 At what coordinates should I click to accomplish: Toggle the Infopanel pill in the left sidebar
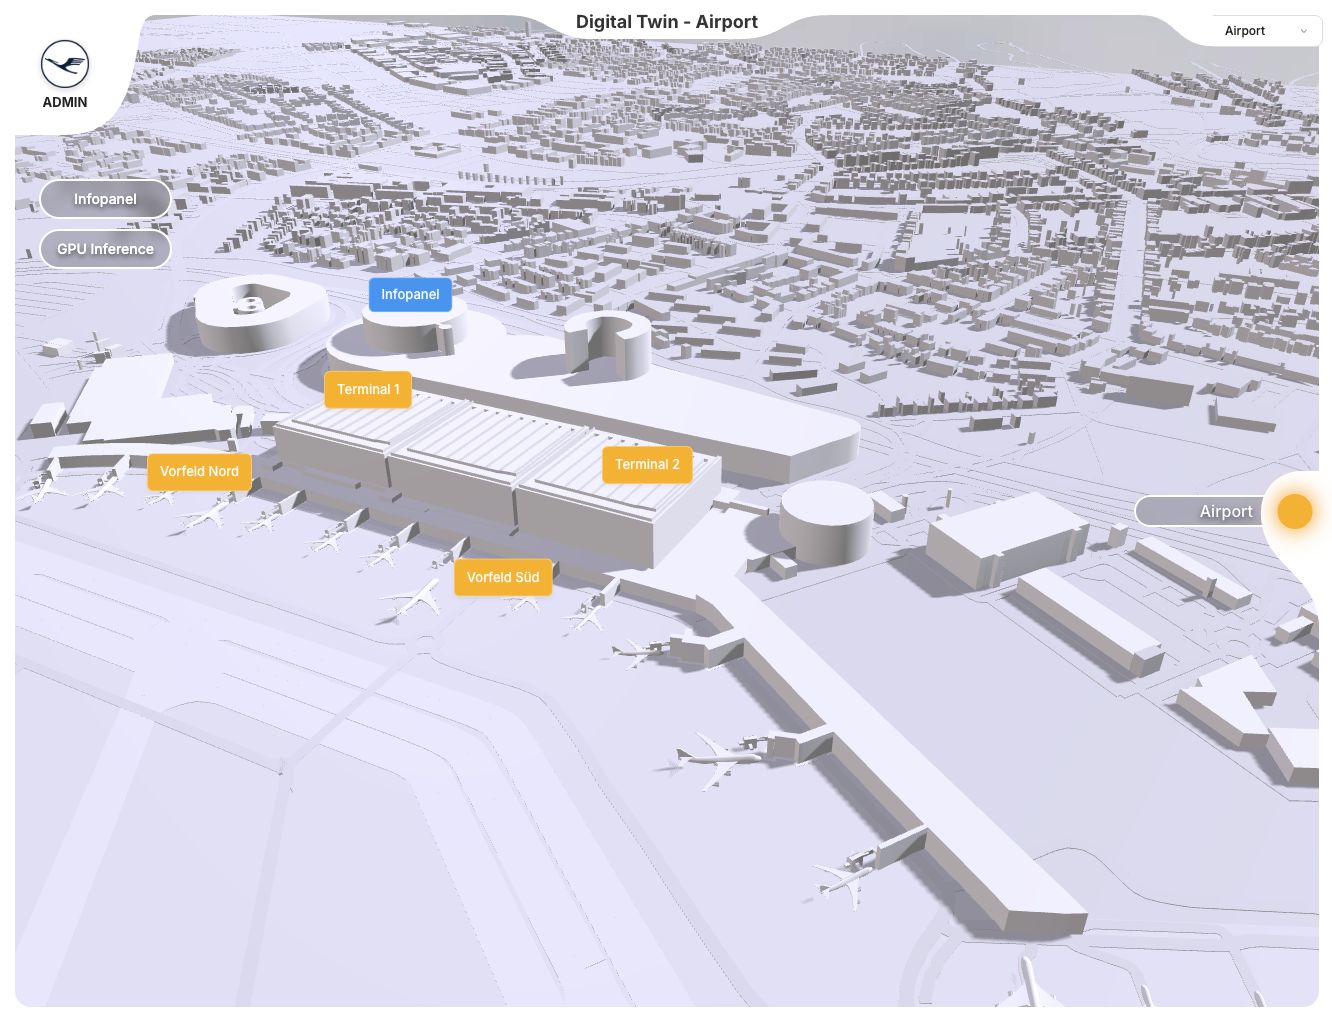(x=105, y=199)
